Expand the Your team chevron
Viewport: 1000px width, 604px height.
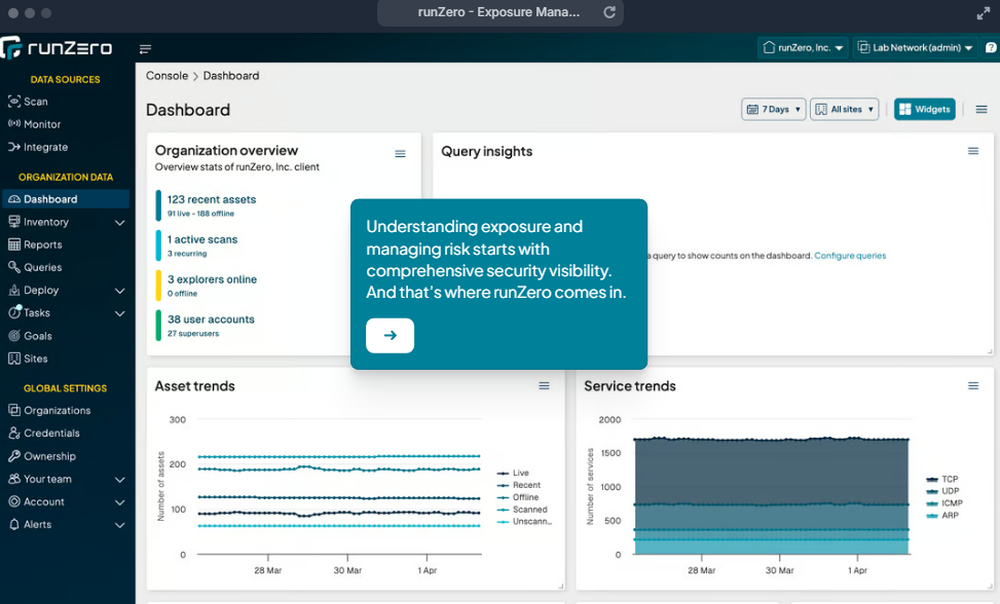click(x=119, y=480)
